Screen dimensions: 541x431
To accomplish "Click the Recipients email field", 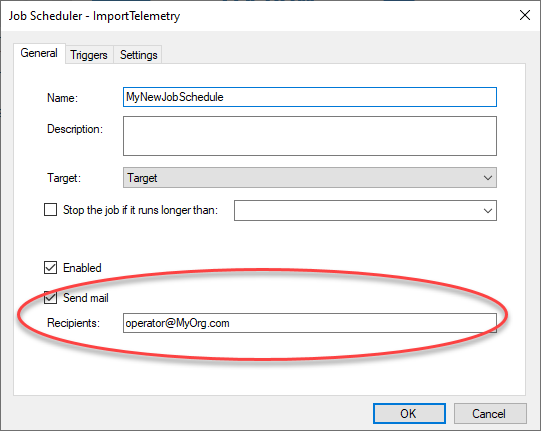I will 309,323.
